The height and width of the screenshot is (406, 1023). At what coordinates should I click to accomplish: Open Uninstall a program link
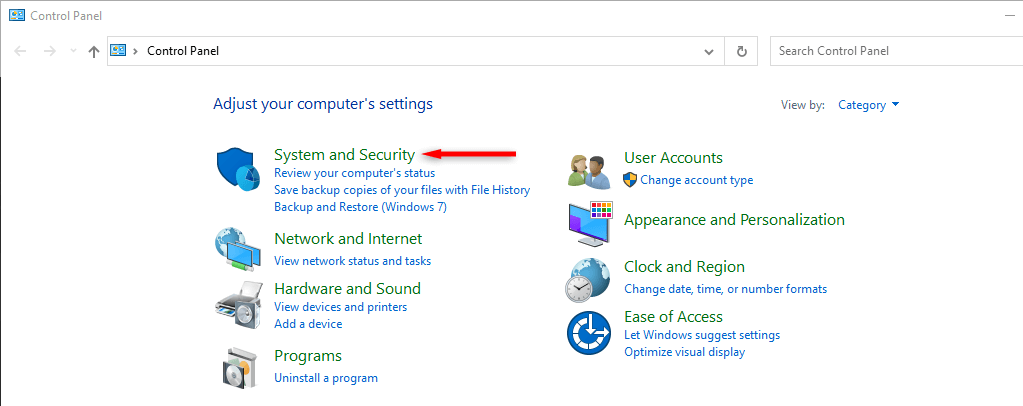pos(326,378)
